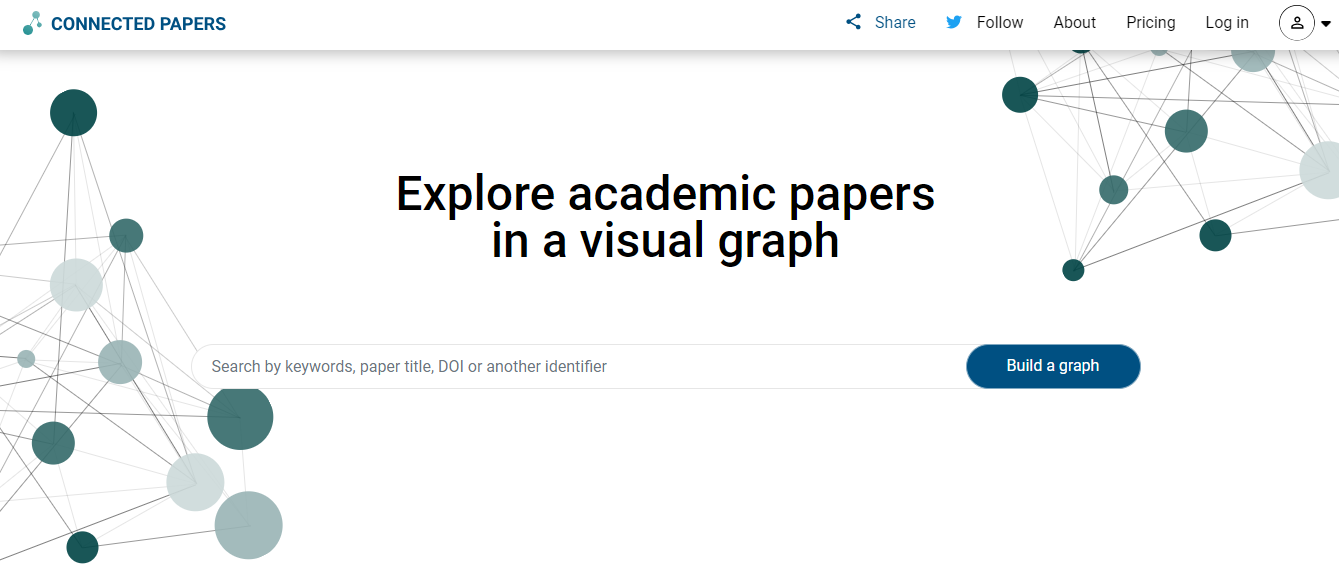
Task: Click the small dark node at the right graph's bottom
Action: pos(1073,270)
